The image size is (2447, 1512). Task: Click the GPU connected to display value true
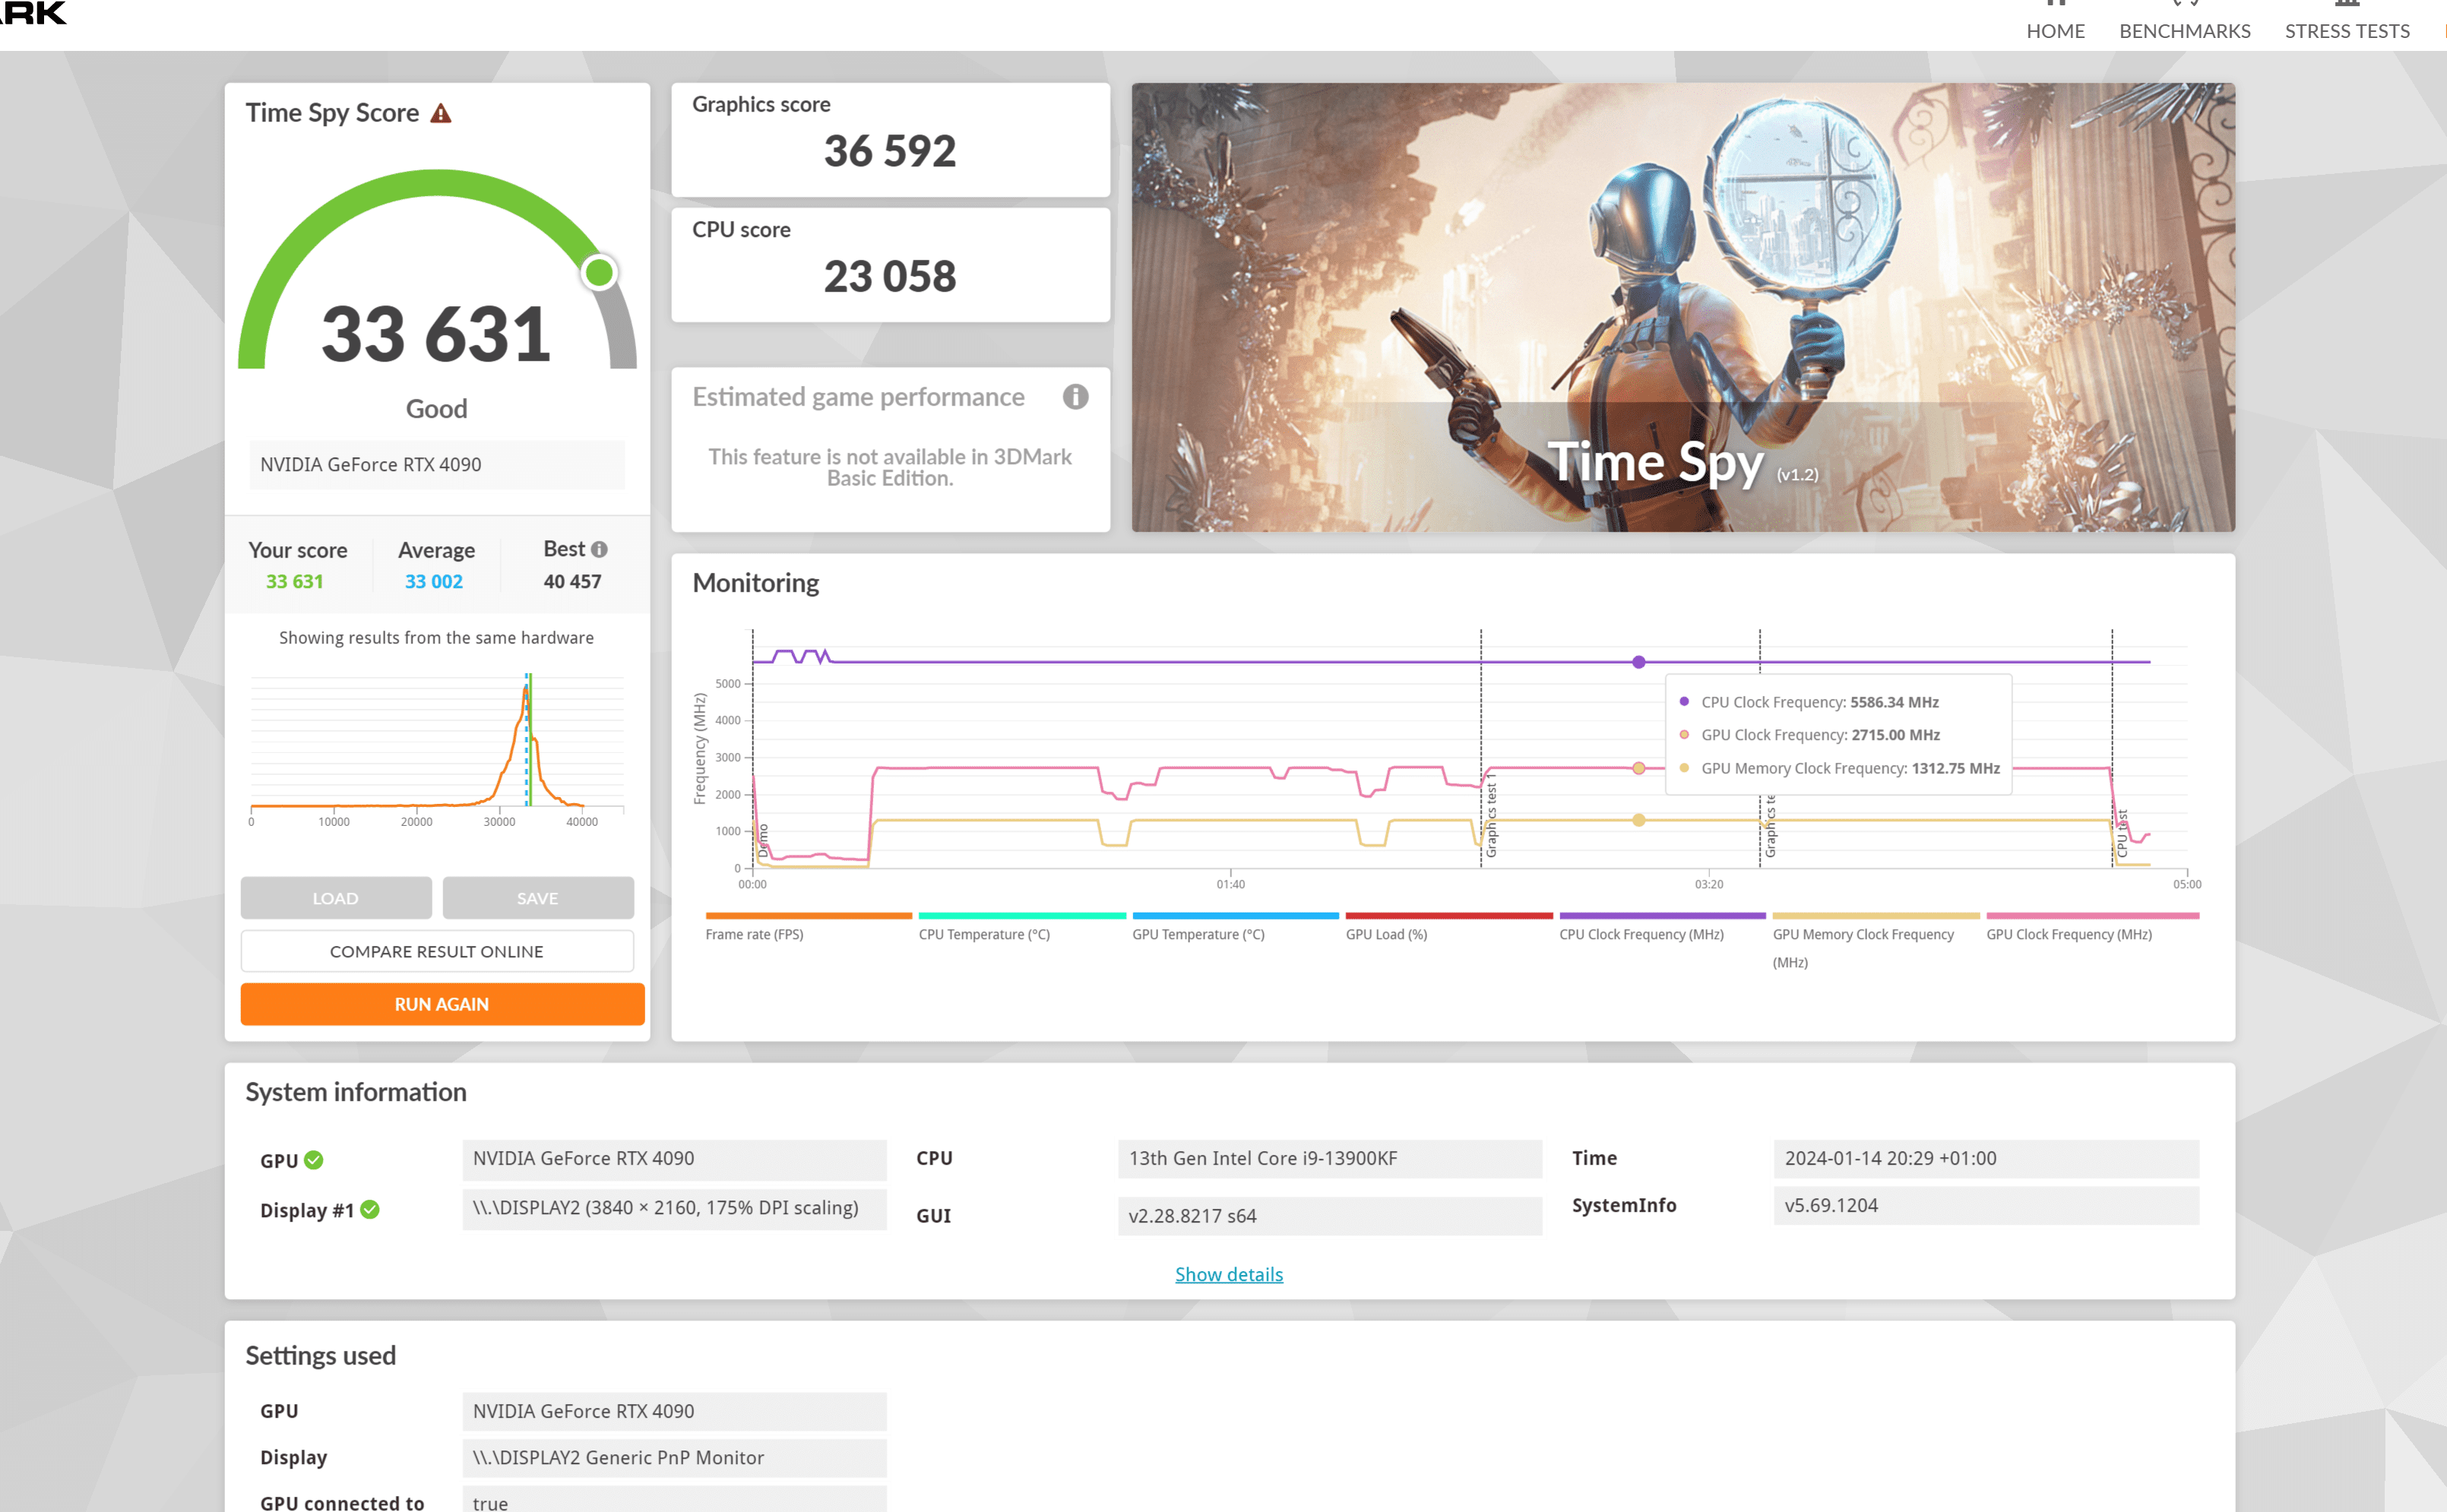coord(674,1500)
